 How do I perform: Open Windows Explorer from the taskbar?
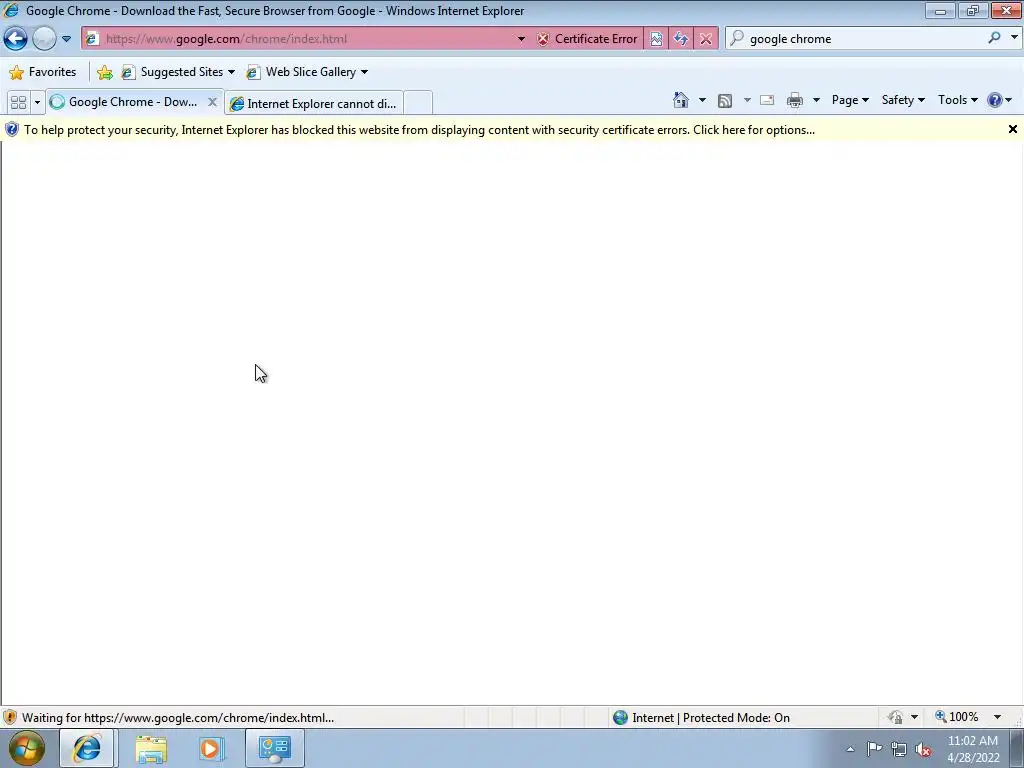[151, 748]
